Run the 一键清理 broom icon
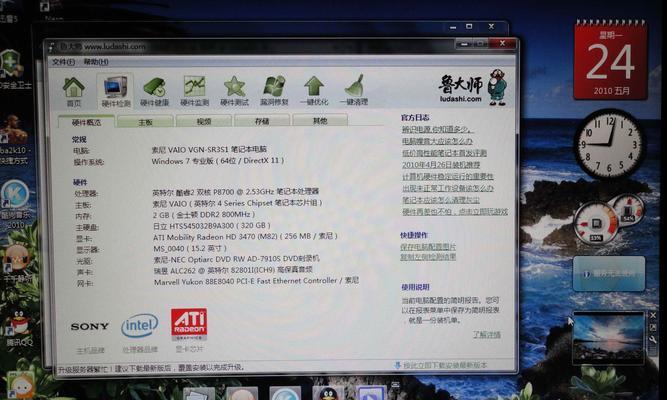Viewport: 667px width, 400px height. (354, 90)
